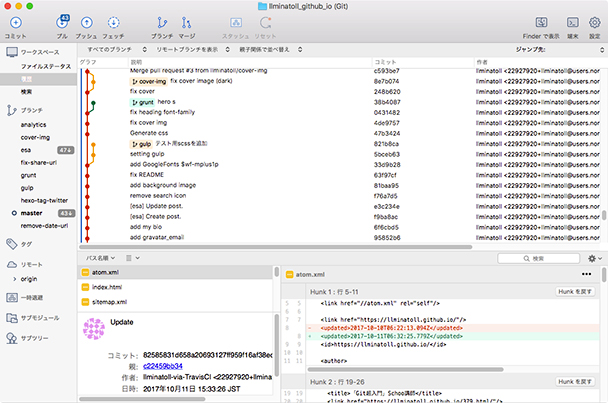608x403 pixels.
Task: Click the commit list horizontal scrollbar
Action: click(275, 247)
